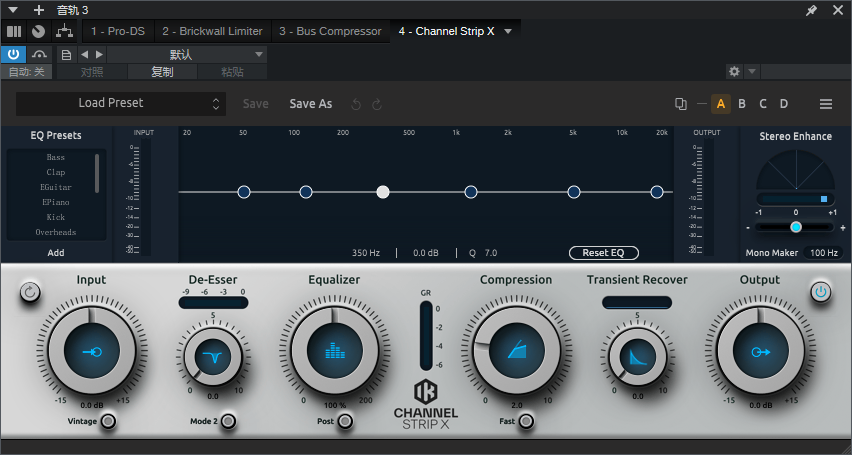Screen dimensions: 852x455
Task: Click the Equalizer knob bars icon
Action: point(335,351)
